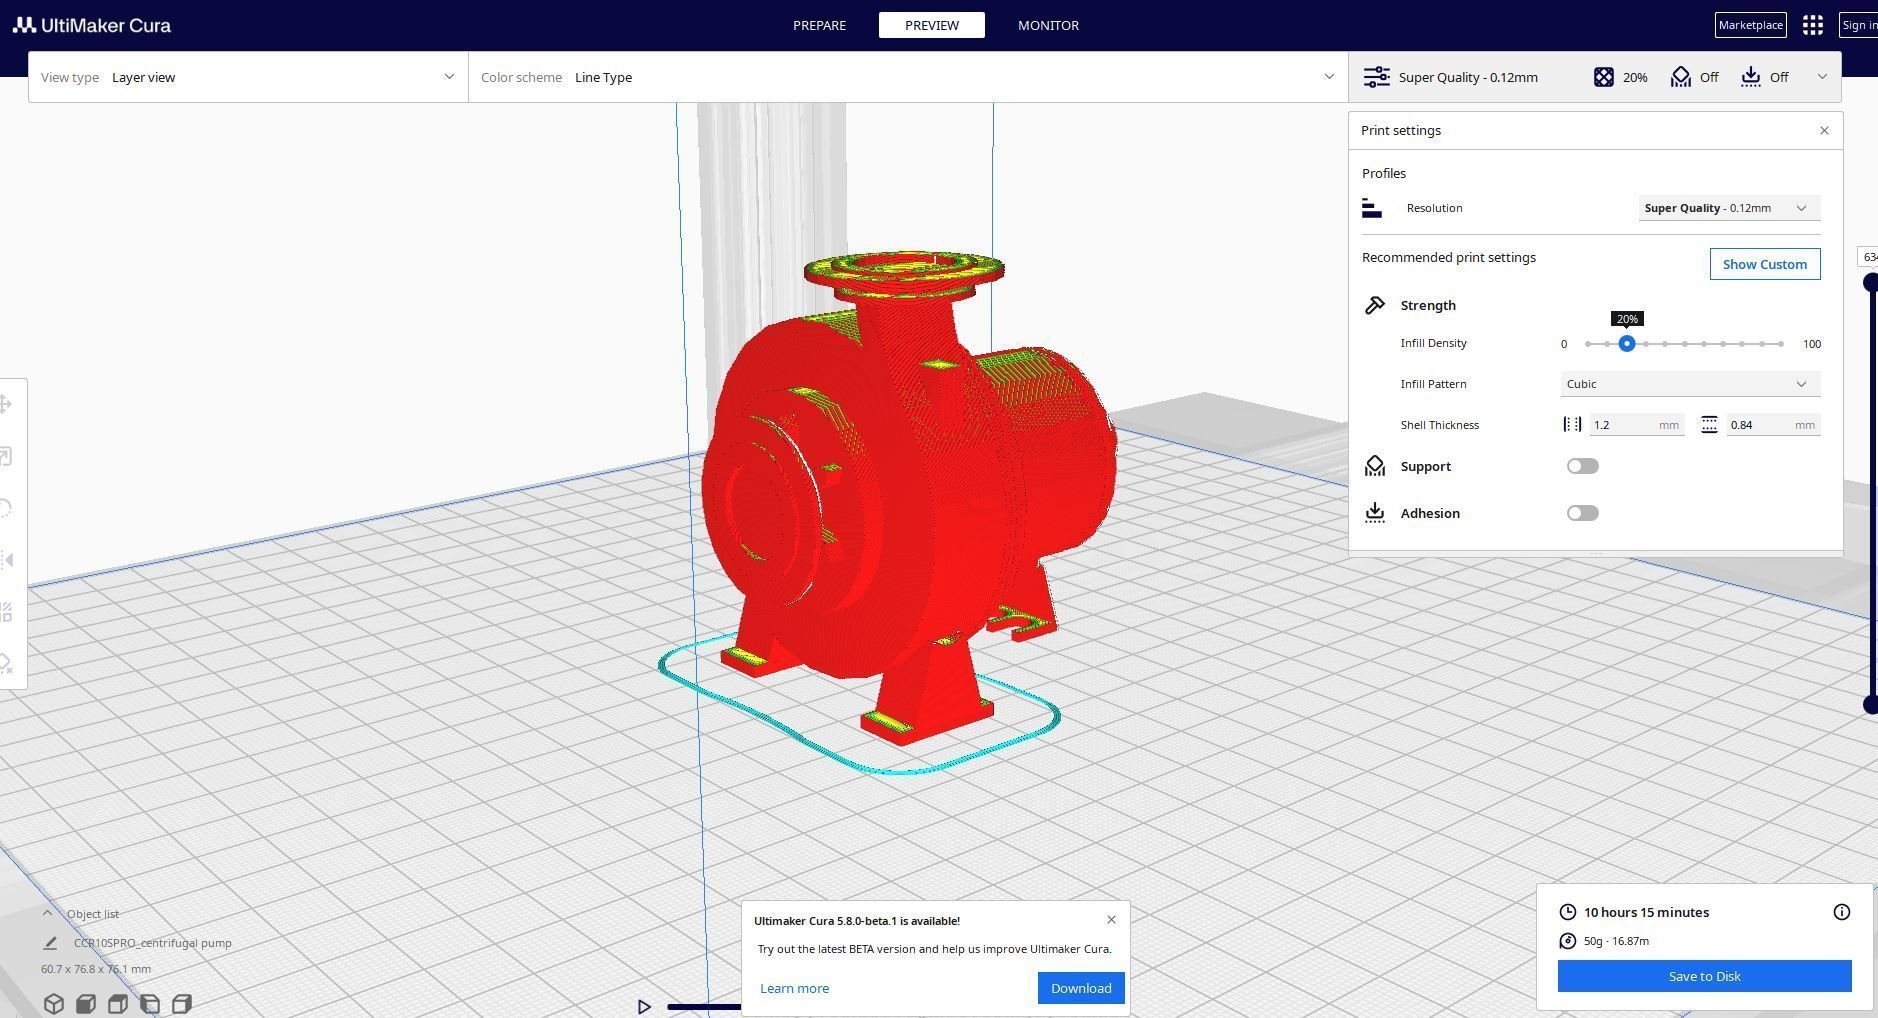Click the top/bottom thickness 0.84 field

pos(1773,425)
